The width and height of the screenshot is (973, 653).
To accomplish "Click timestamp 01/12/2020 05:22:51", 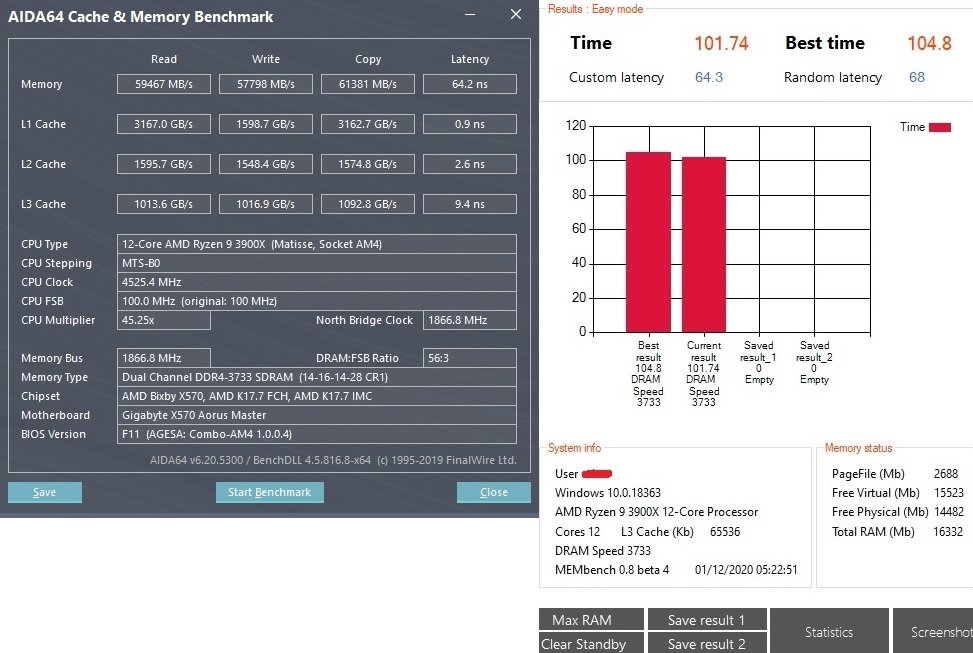I will point(746,570).
